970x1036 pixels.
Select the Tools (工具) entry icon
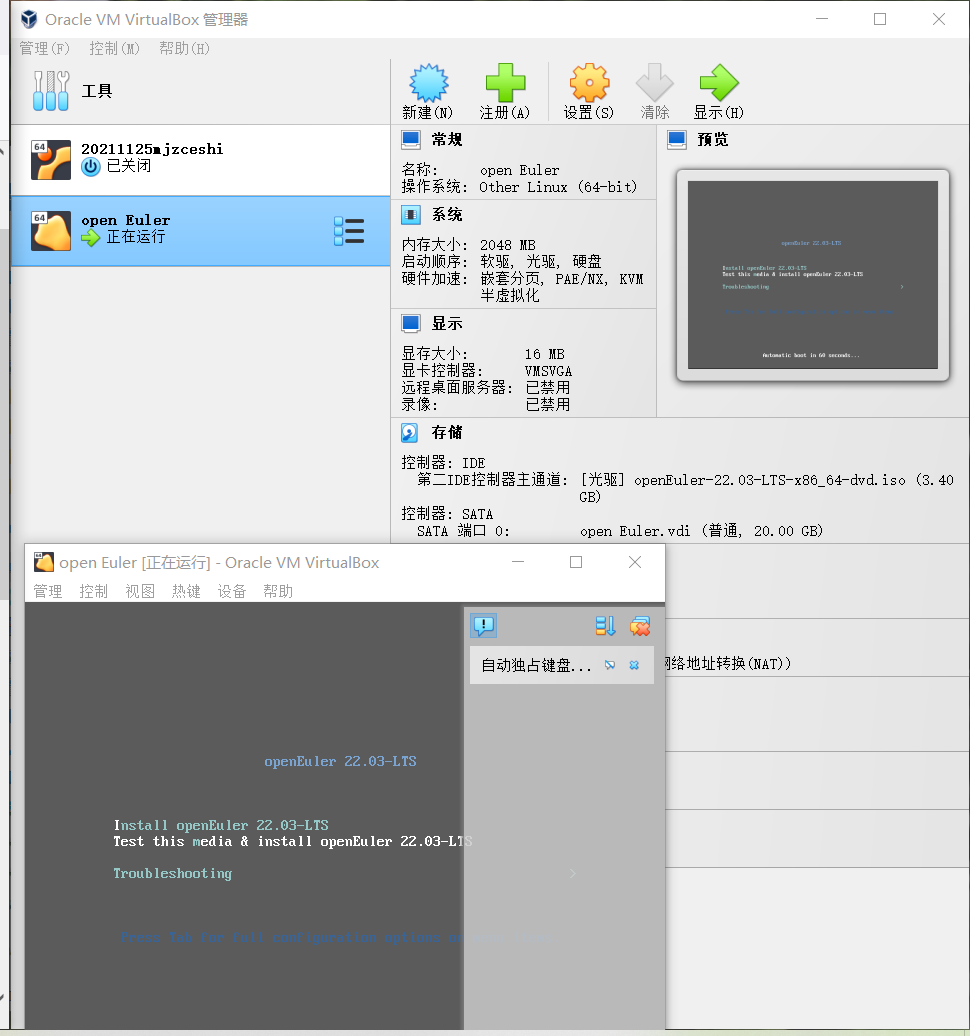(51, 91)
